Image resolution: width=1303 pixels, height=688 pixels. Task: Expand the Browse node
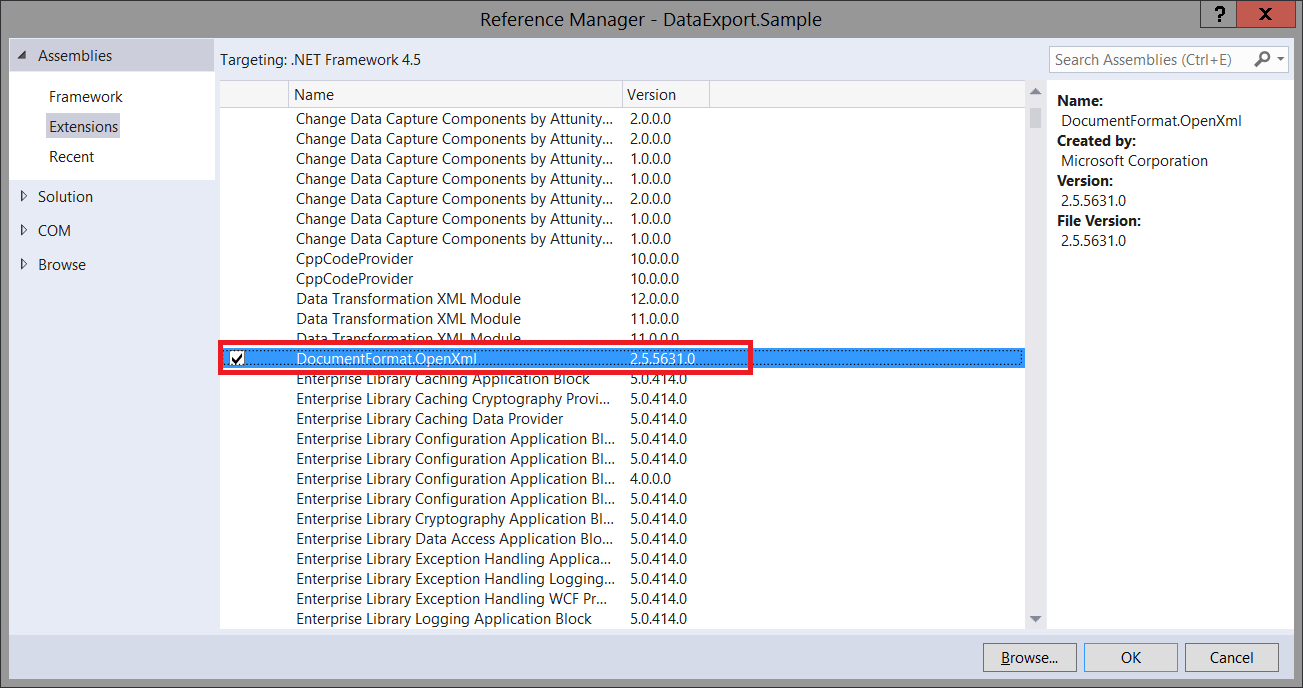(24, 264)
